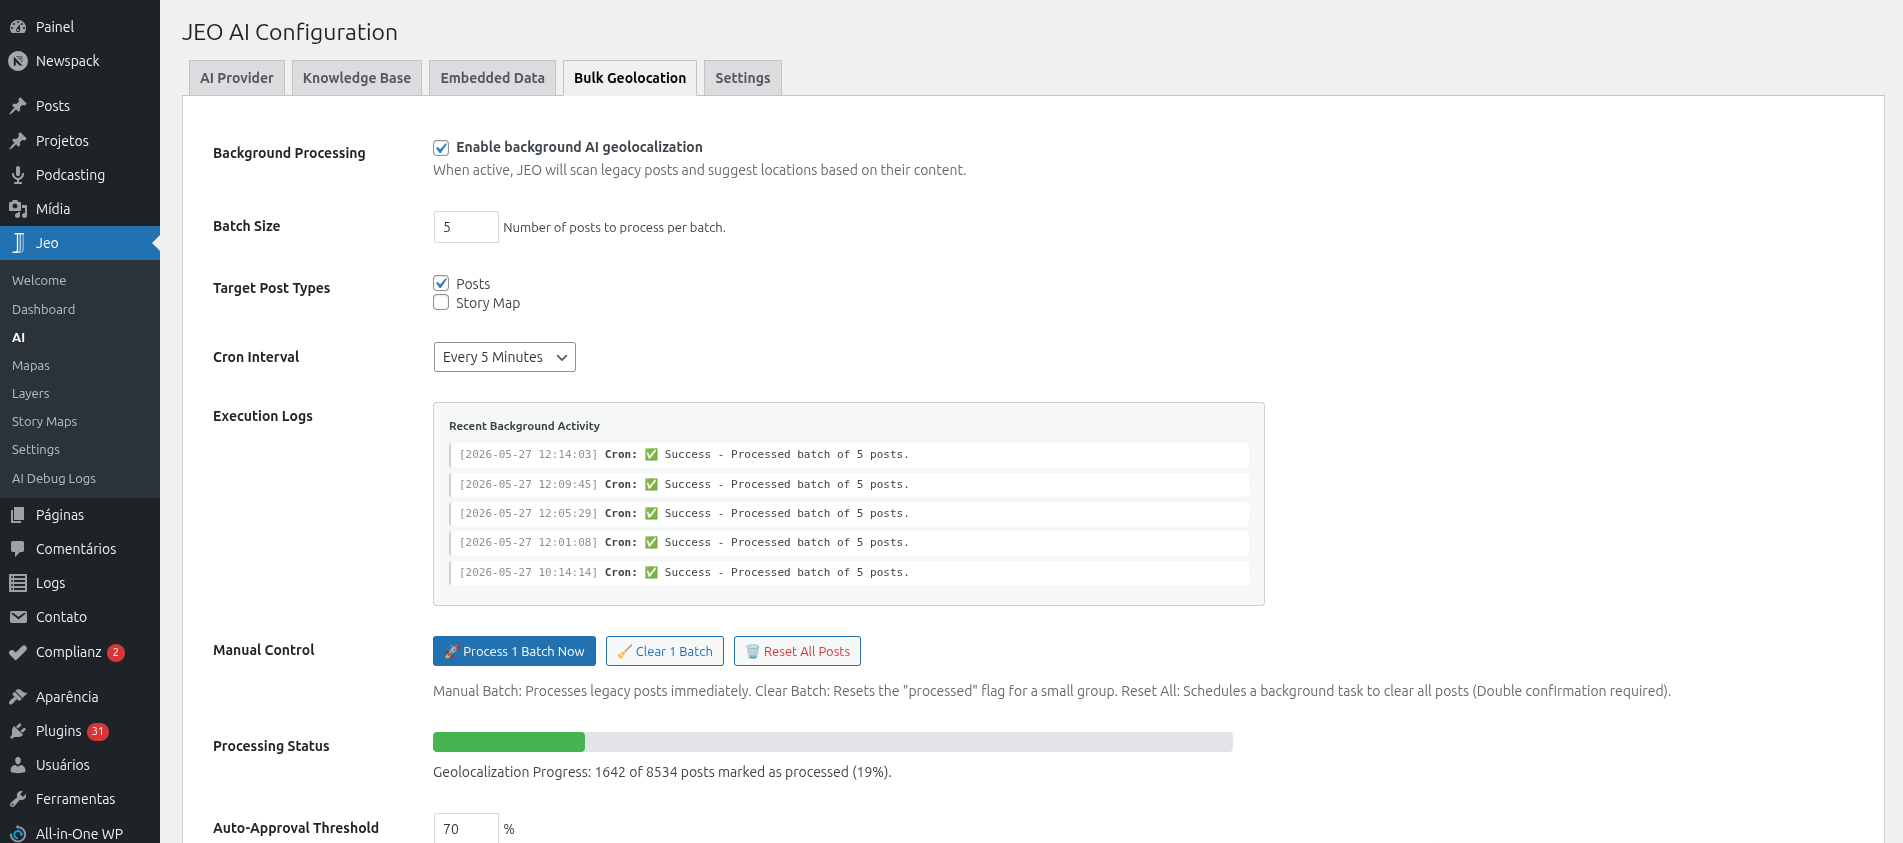Screen dimensions: 1903x843
Task: Click the Comentários speech bubble icon
Action: [18, 549]
